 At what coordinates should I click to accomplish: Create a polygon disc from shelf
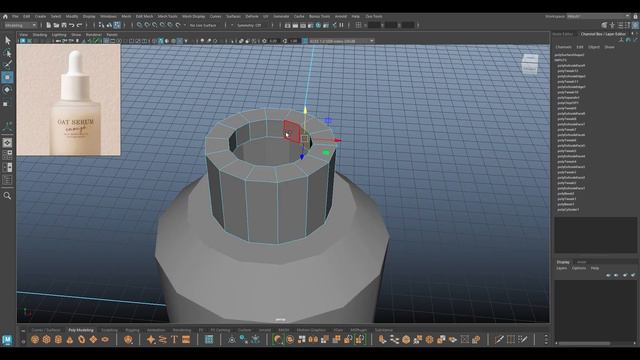coord(105,339)
